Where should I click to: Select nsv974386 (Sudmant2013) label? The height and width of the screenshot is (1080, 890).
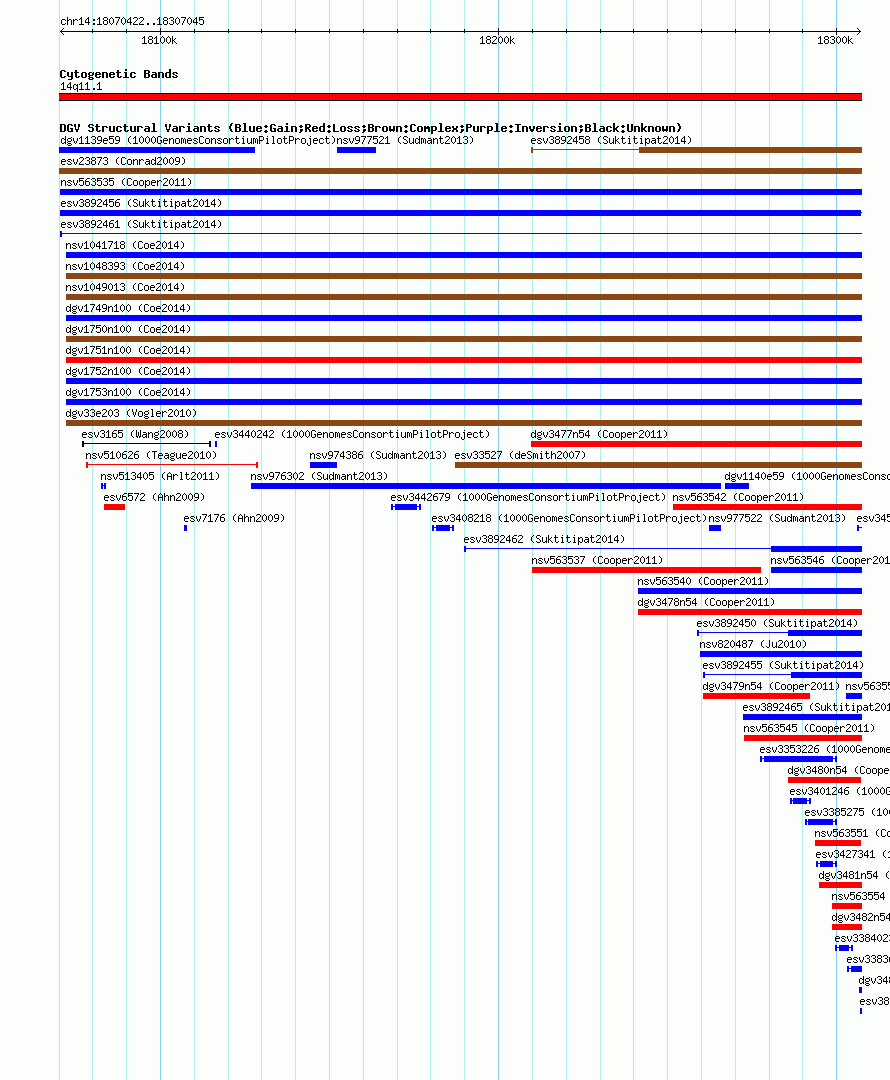click(378, 455)
